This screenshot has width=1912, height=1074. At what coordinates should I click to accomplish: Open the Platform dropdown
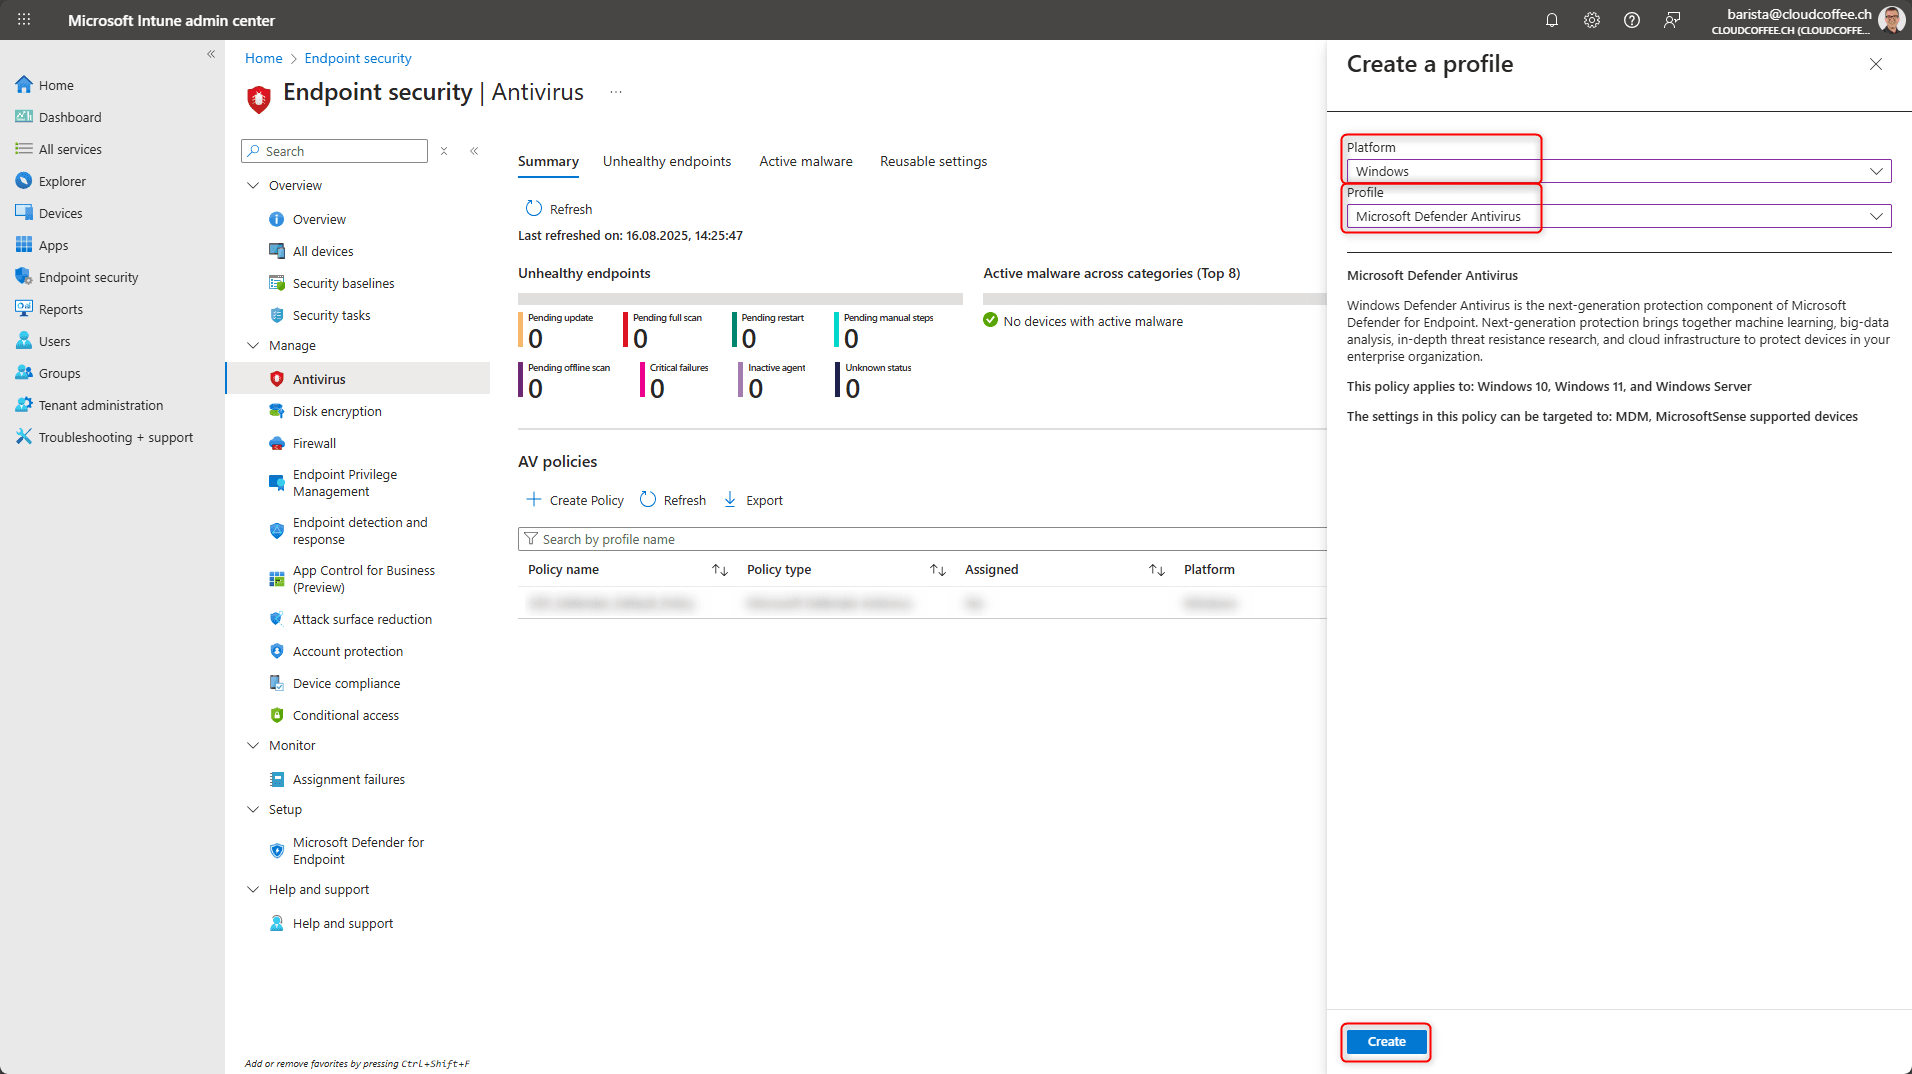(1618, 171)
